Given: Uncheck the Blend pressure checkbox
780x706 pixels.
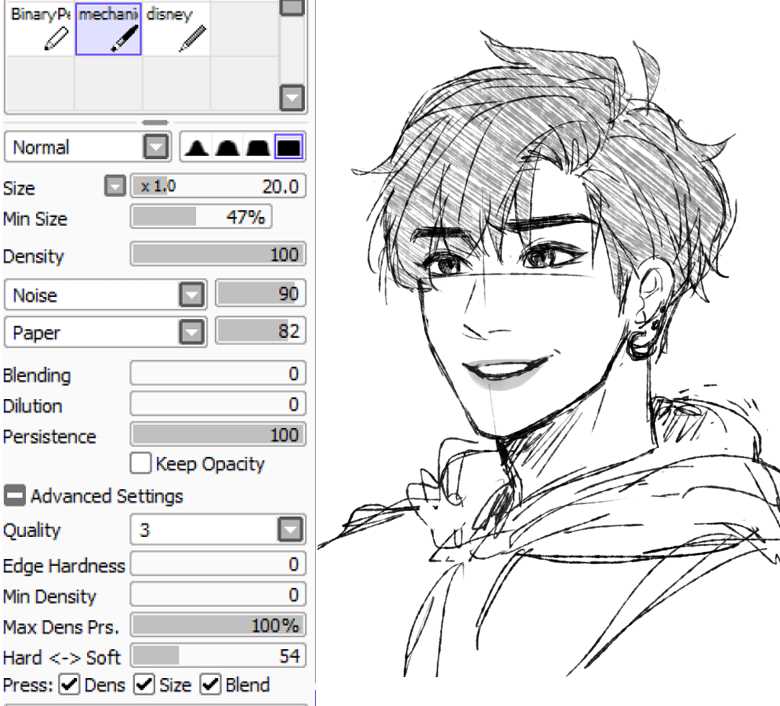Looking at the screenshot, I should coord(210,685).
